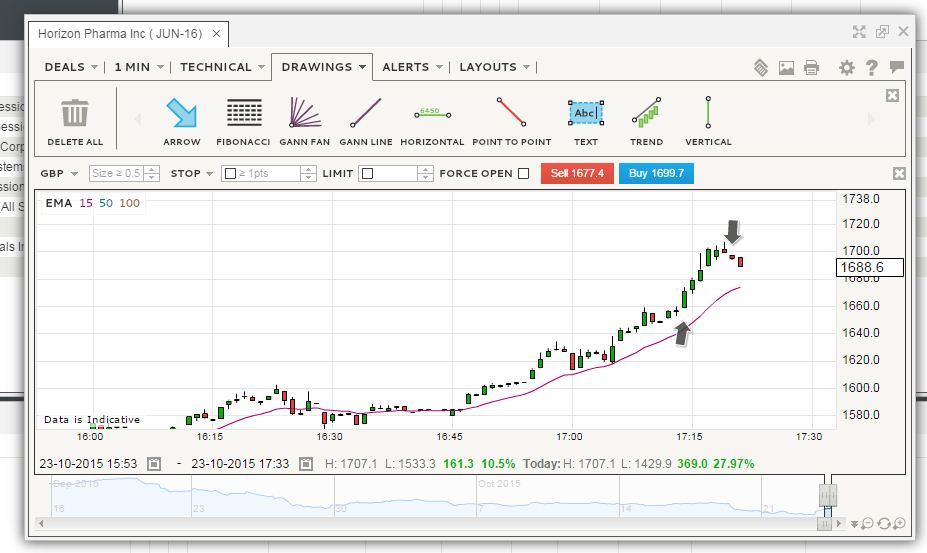Choose the Point to Point tool

point(511,121)
